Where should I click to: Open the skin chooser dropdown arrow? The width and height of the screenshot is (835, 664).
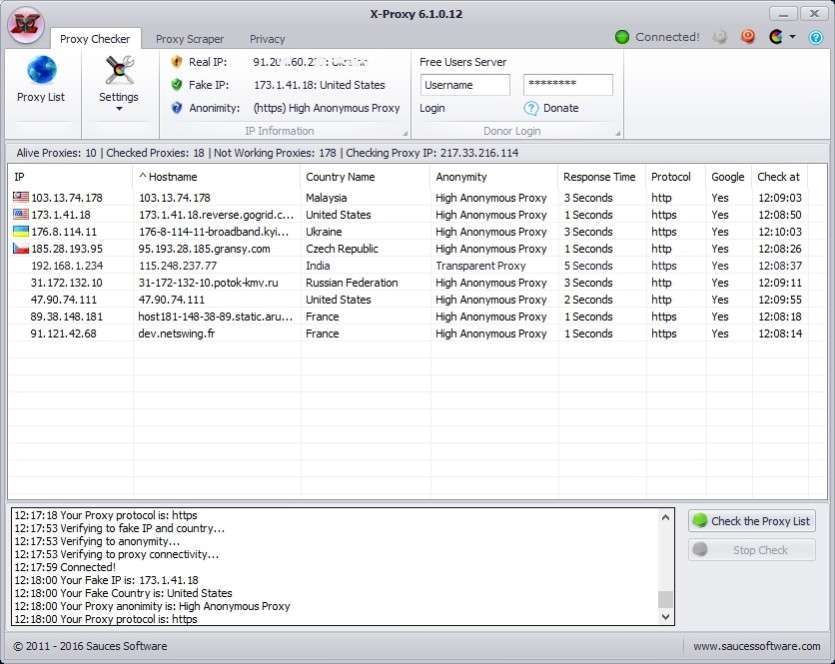(x=792, y=37)
